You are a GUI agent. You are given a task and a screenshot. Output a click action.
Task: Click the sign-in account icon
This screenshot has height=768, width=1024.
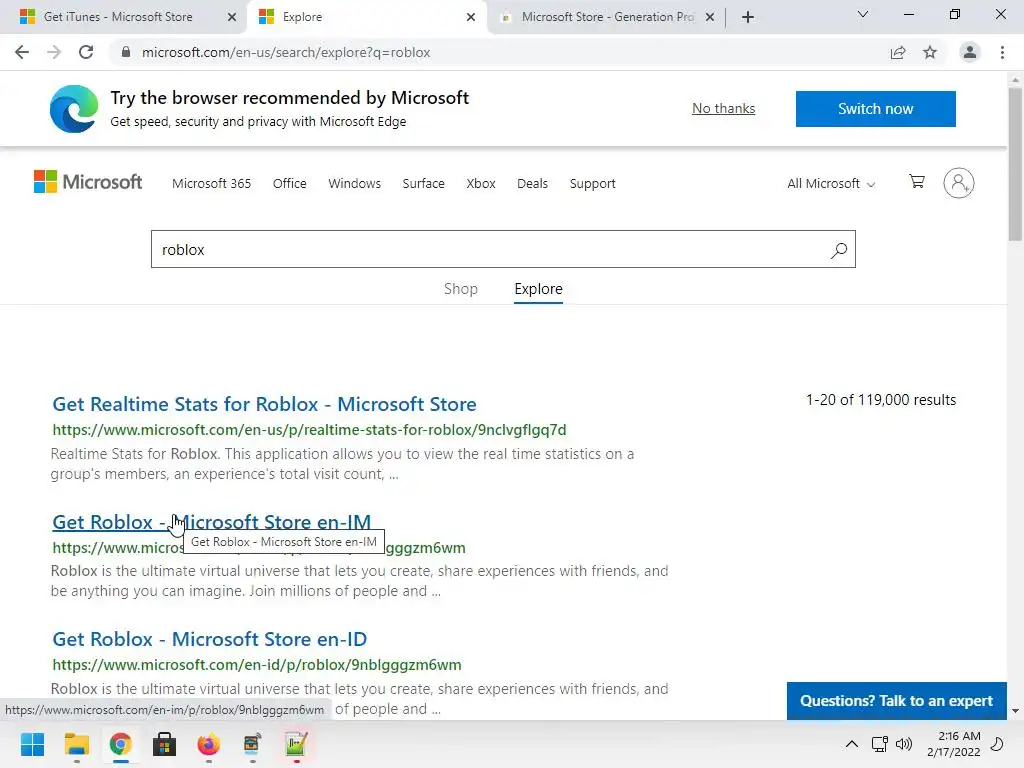[x=959, y=183]
